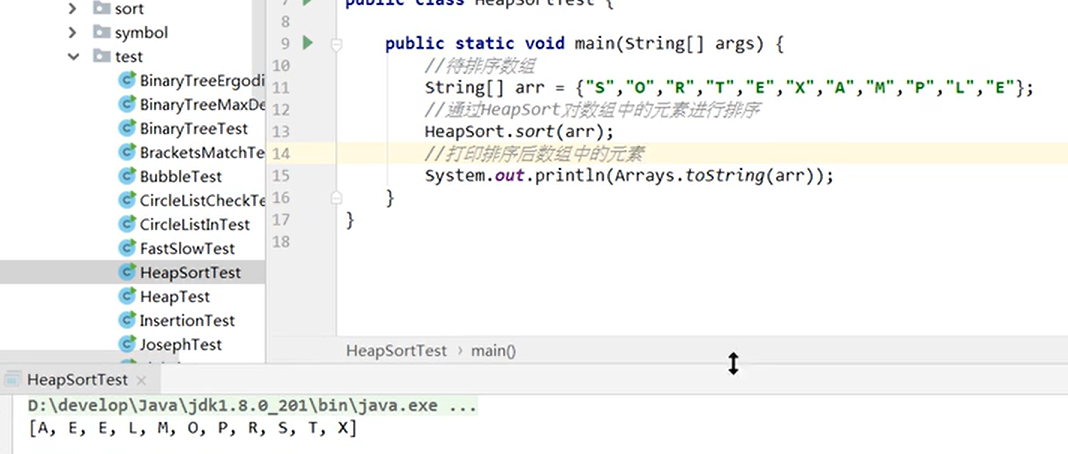This screenshot has width=1068, height=454.
Task: Click the FastSlowTest class icon
Action: point(127,248)
